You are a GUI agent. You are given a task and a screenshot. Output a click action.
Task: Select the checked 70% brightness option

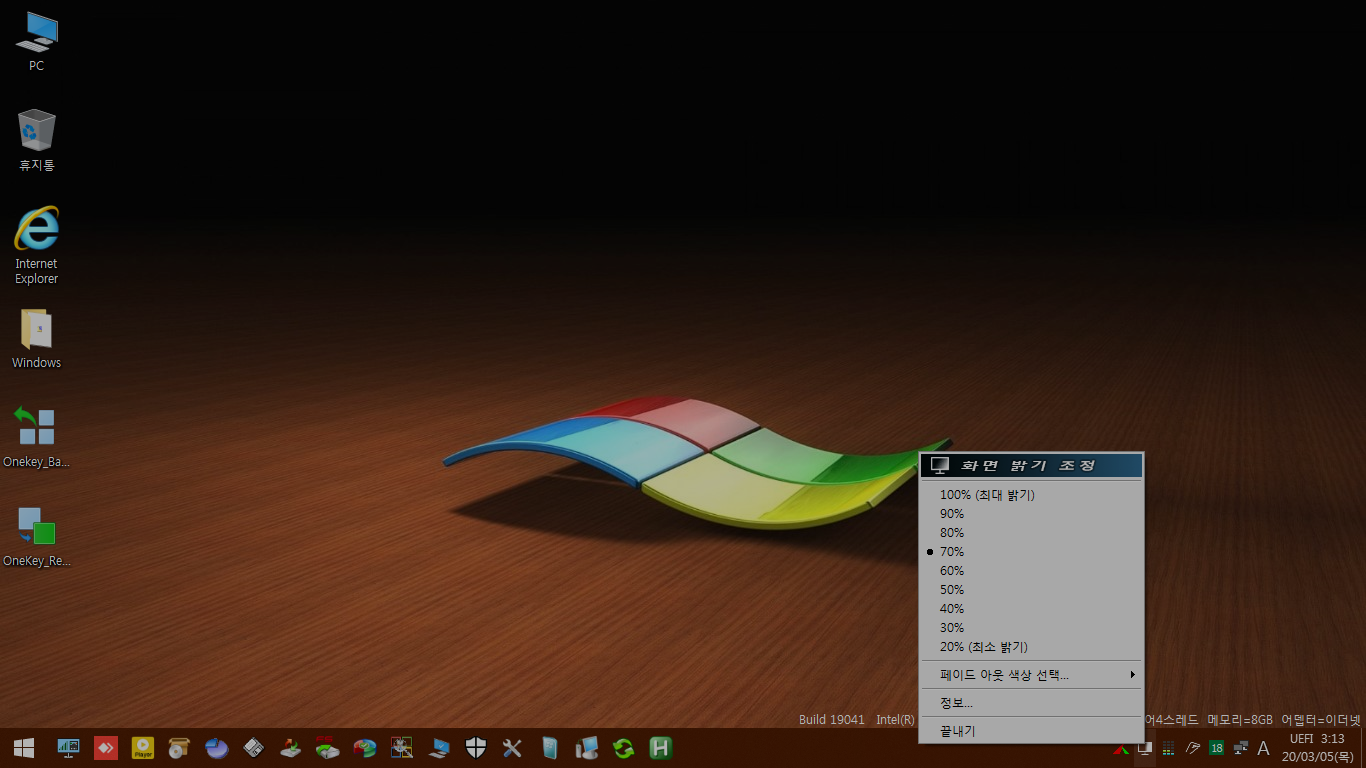point(1031,552)
